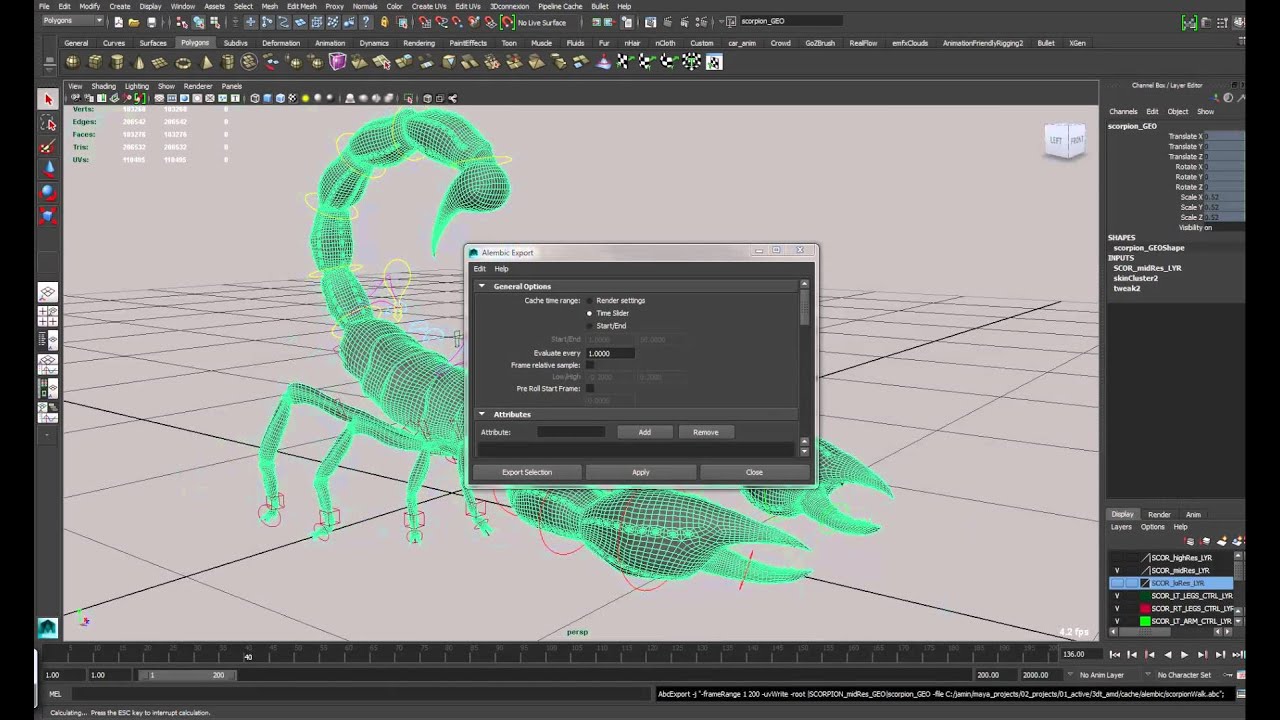The height and width of the screenshot is (720, 1280).
Task: Select the SCOR_loRes_LYR layer row
Action: pos(1171,583)
